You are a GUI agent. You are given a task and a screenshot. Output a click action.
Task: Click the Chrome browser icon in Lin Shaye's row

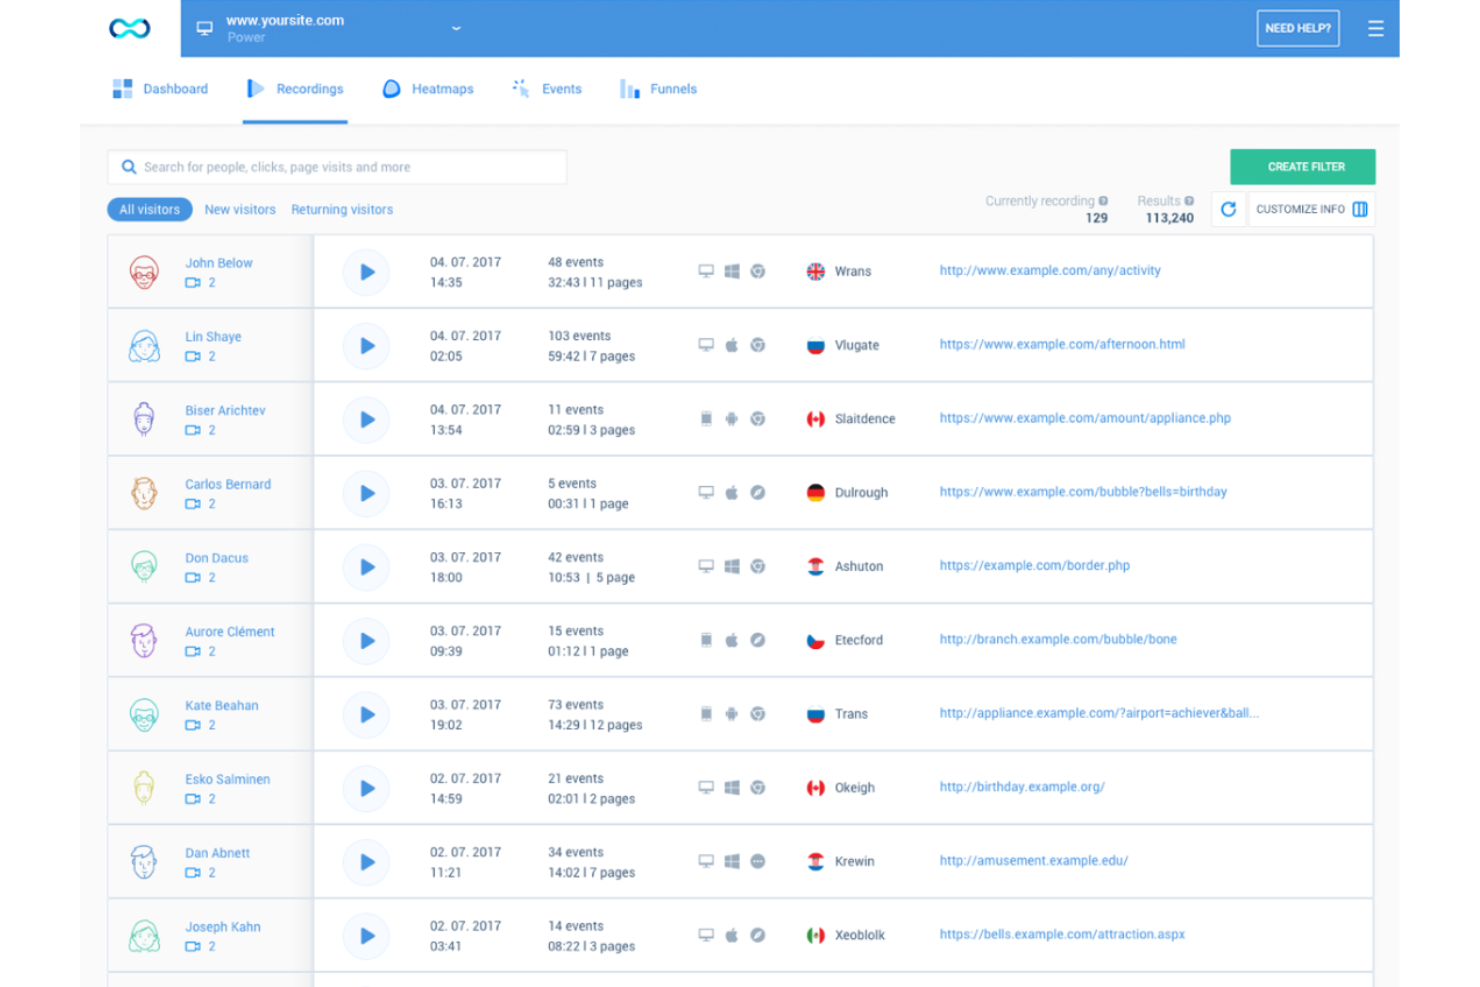click(x=759, y=344)
